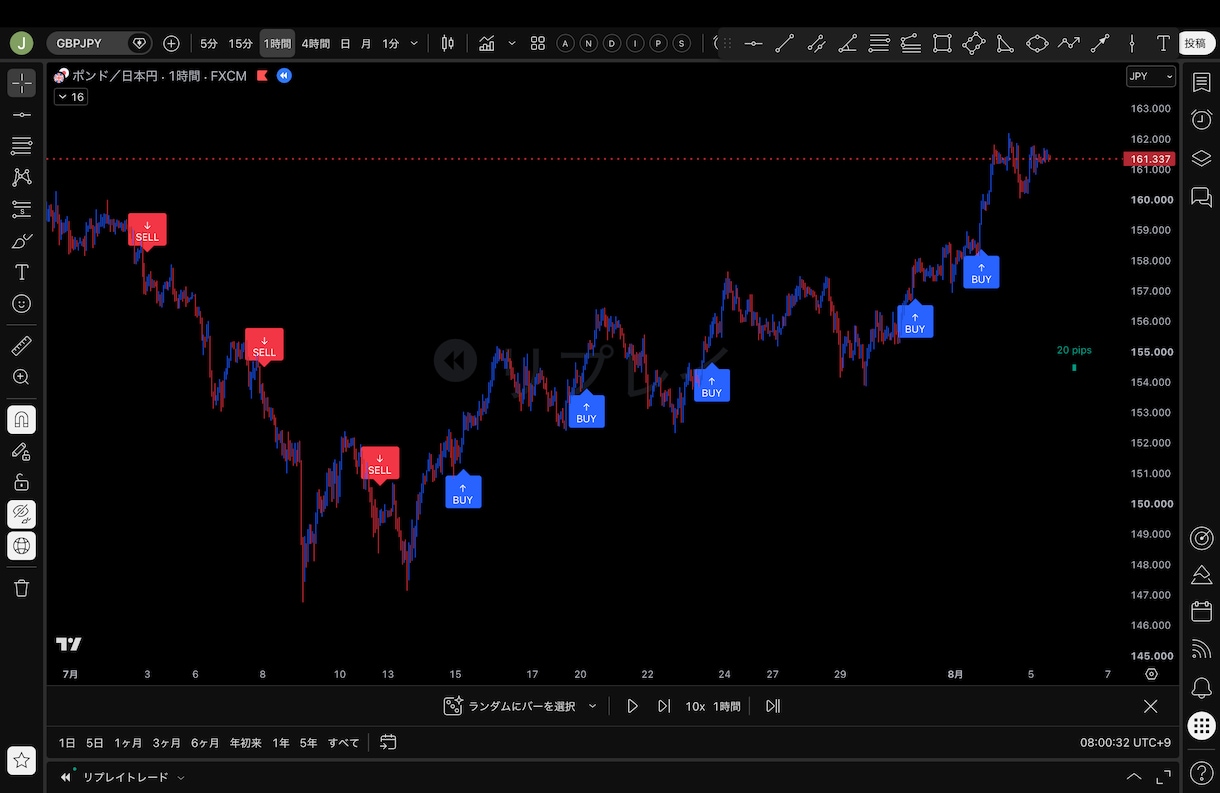This screenshot has width=1220, height=793.
Task: Step forward one bar in replay
Action: [x=664, y=706]
